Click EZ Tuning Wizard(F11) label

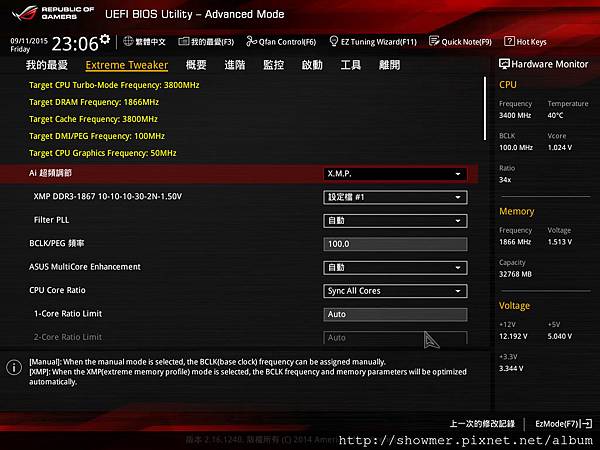379,42
